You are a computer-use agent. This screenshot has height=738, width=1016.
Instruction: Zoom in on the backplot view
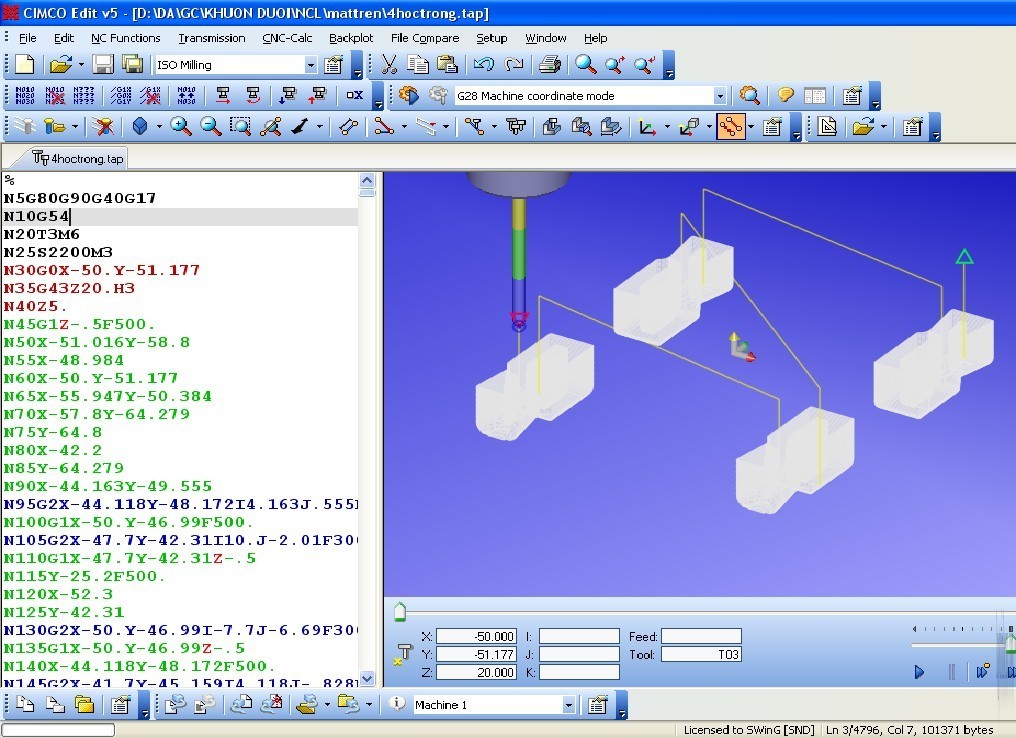(x=181, y=127)
